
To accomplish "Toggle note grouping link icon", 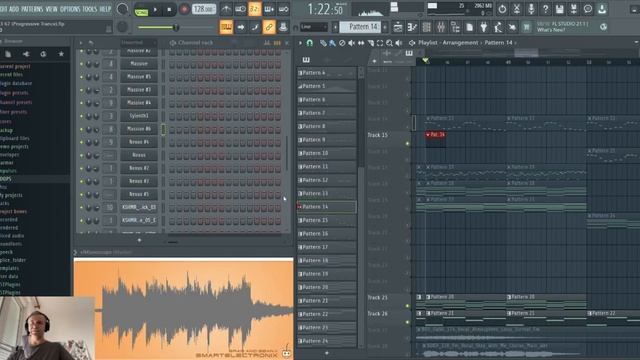I will (x=269, y=27).
